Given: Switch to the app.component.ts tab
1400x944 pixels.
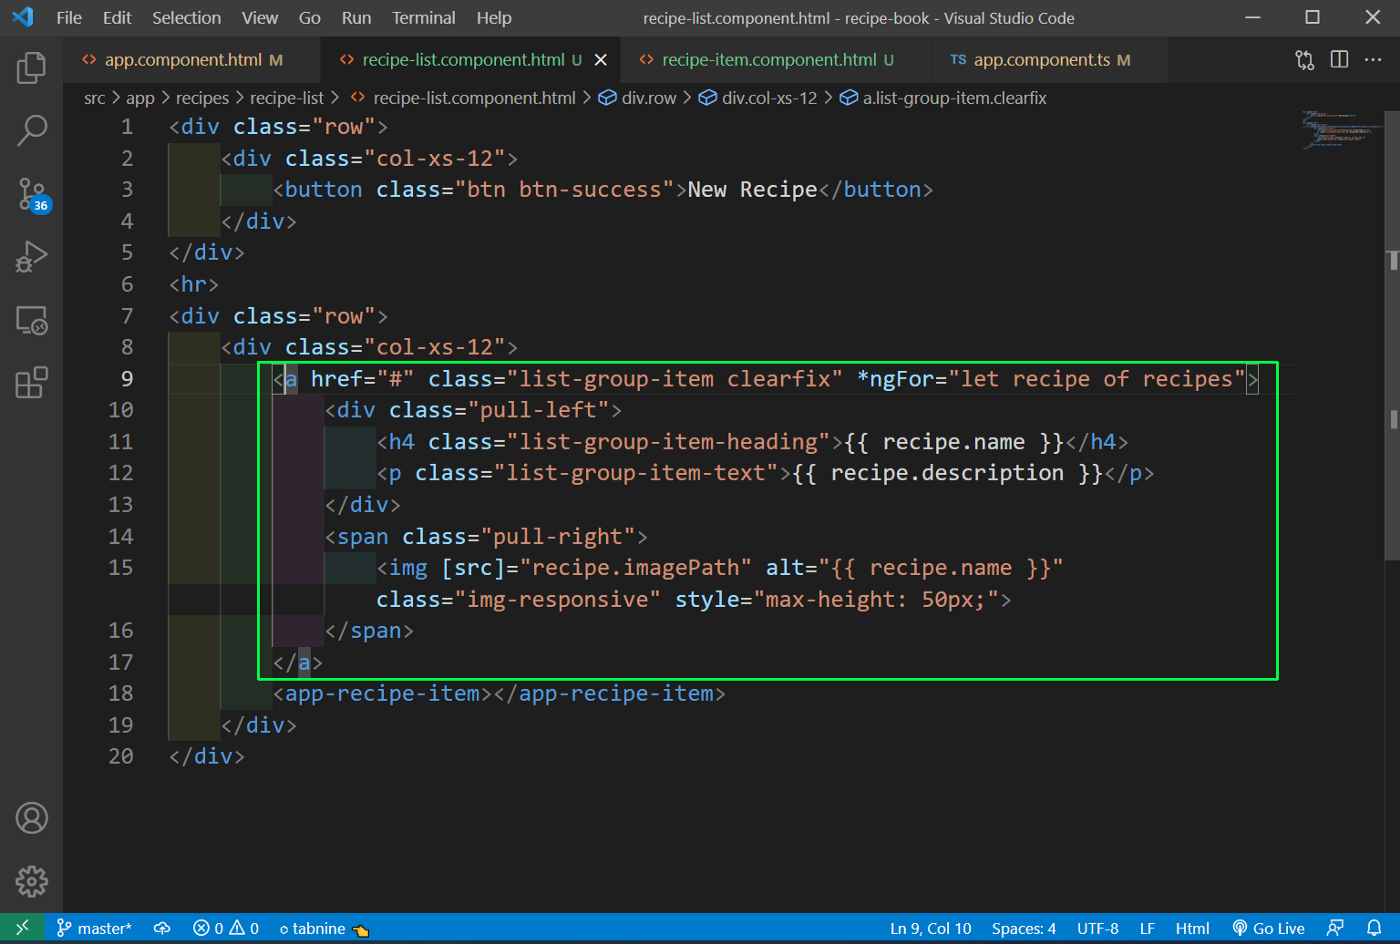Looking at the screenshot, I should point(1049,60).
